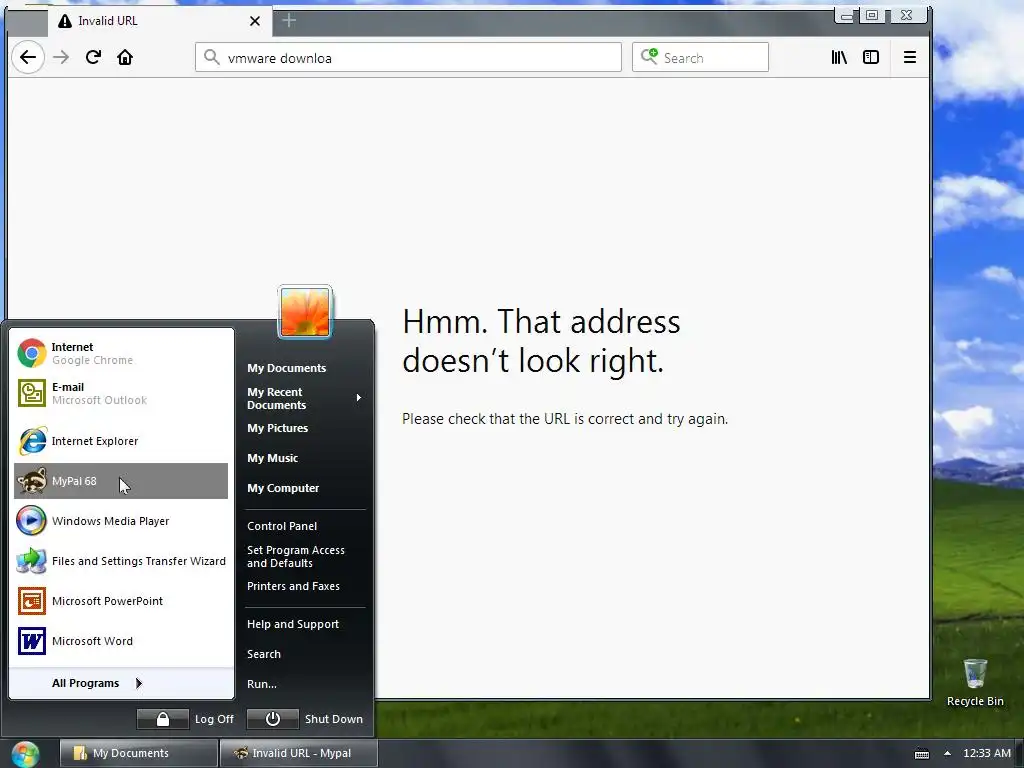Minimize the Mypal browser window
The width and height of the screenshot is (1024, 768).
click(x=846, y=16)
